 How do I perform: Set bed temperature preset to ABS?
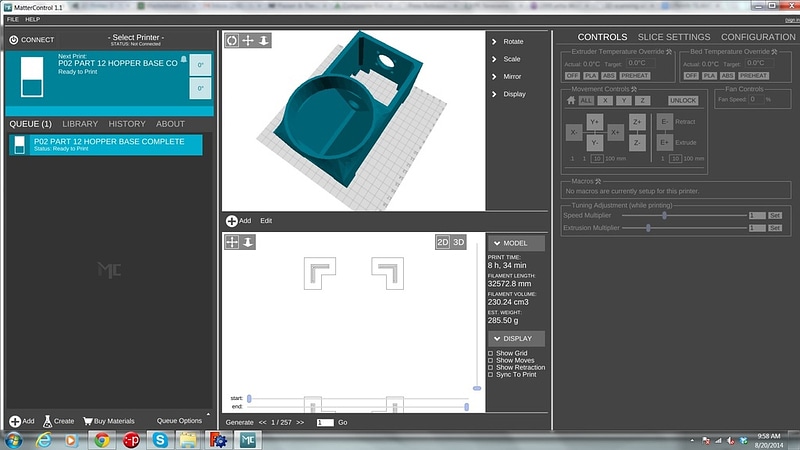click(x=727, y=76)
